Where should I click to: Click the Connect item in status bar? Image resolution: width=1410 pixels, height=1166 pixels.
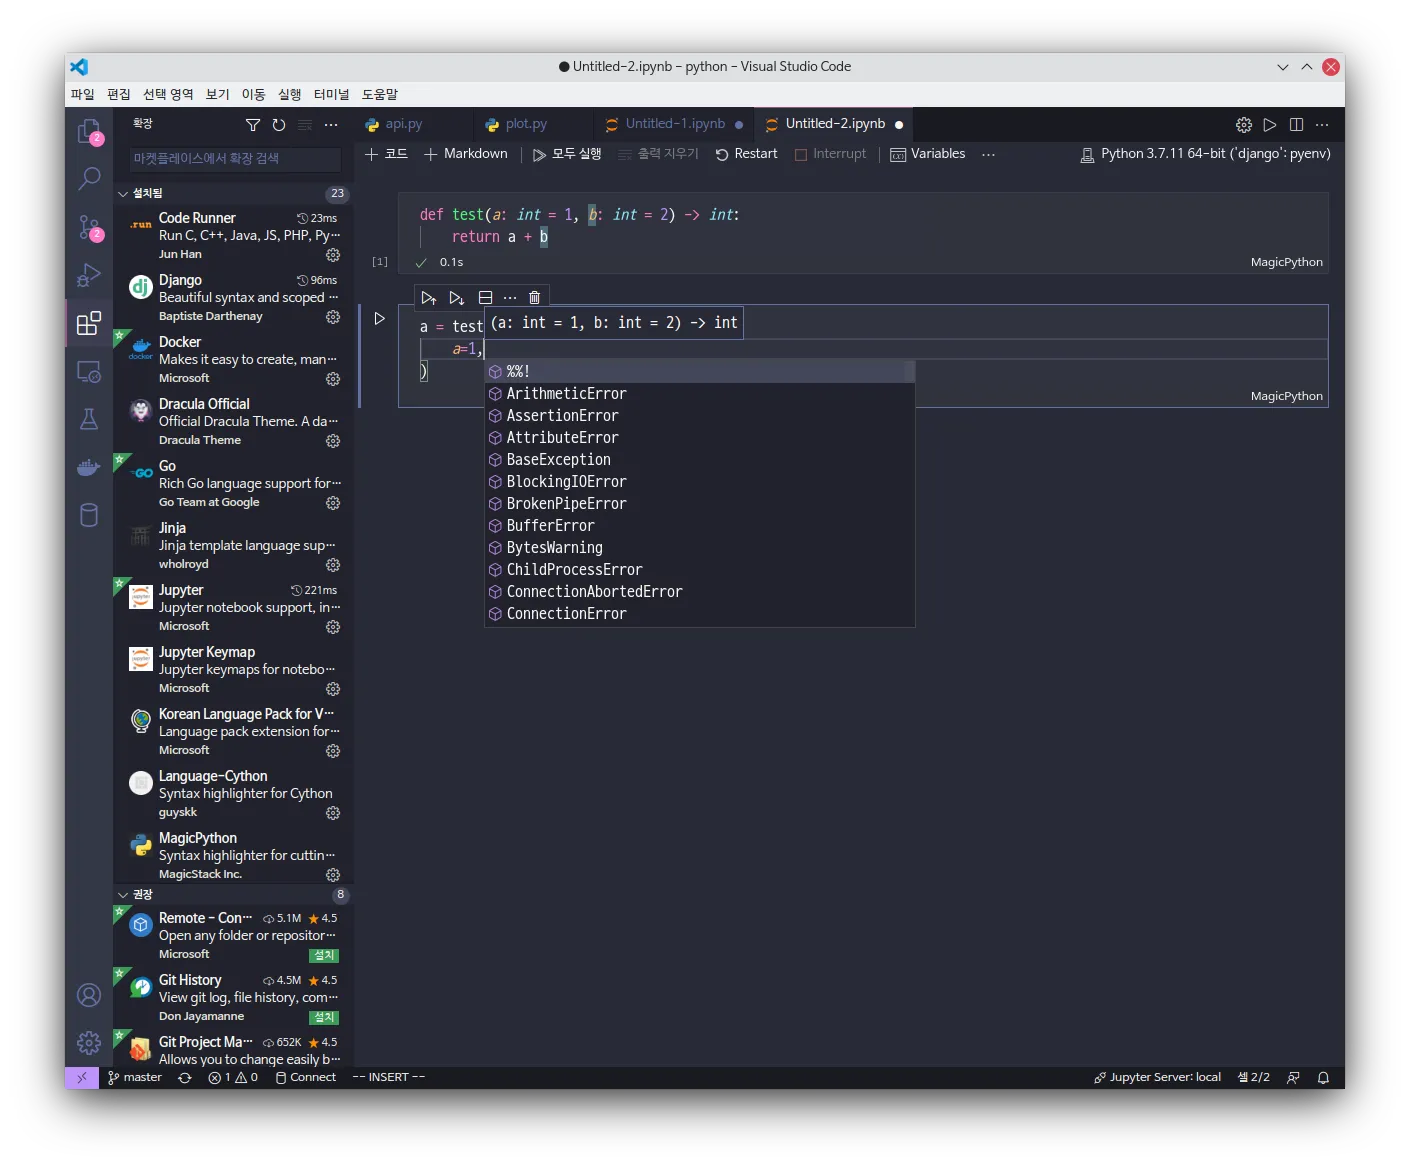click(x=306, y=1078)
